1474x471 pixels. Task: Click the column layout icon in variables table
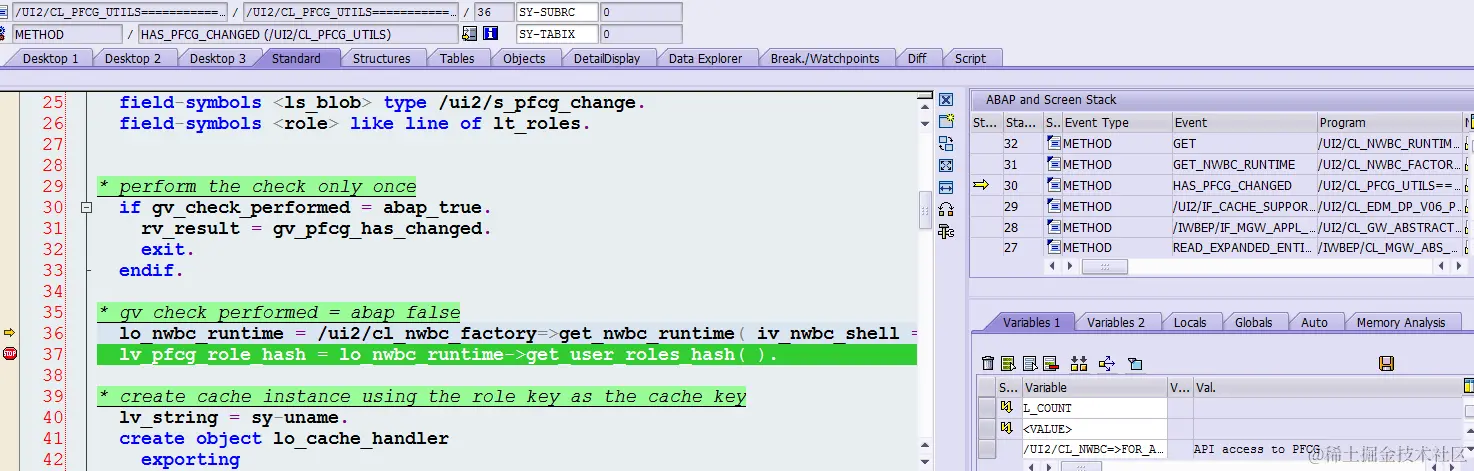[x=1468, y=386]
